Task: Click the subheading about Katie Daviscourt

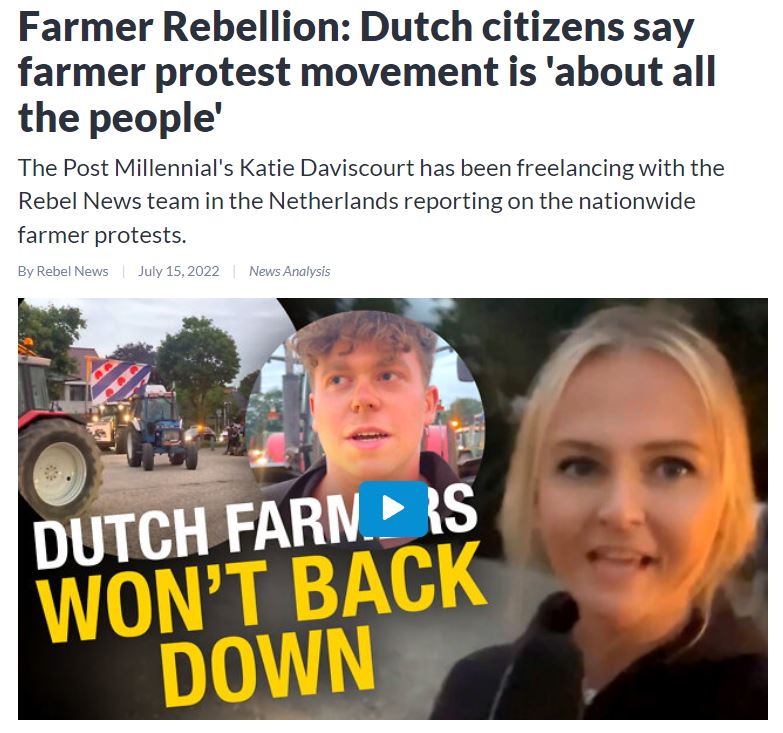Action: coord(371,201)
